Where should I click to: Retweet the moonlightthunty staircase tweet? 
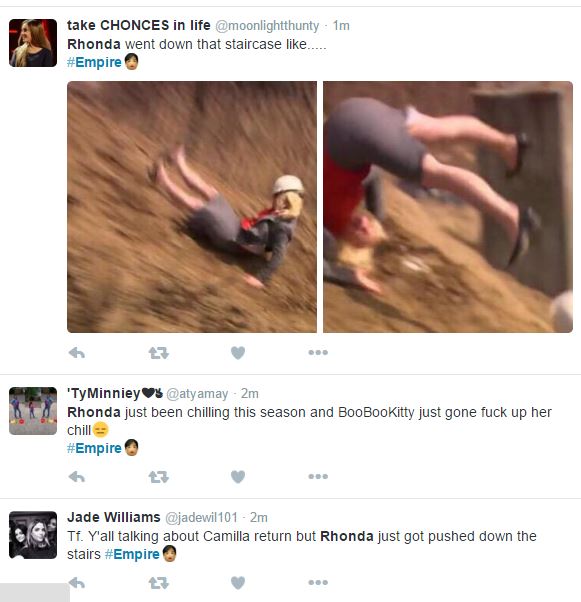(159, 352)
